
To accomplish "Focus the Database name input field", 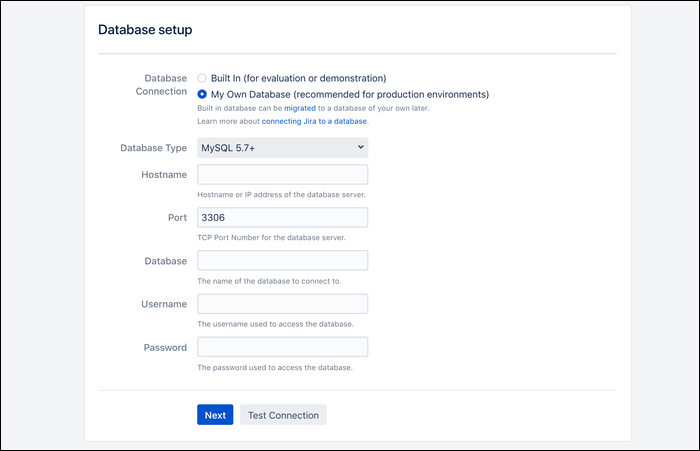I will click(283, 260).
